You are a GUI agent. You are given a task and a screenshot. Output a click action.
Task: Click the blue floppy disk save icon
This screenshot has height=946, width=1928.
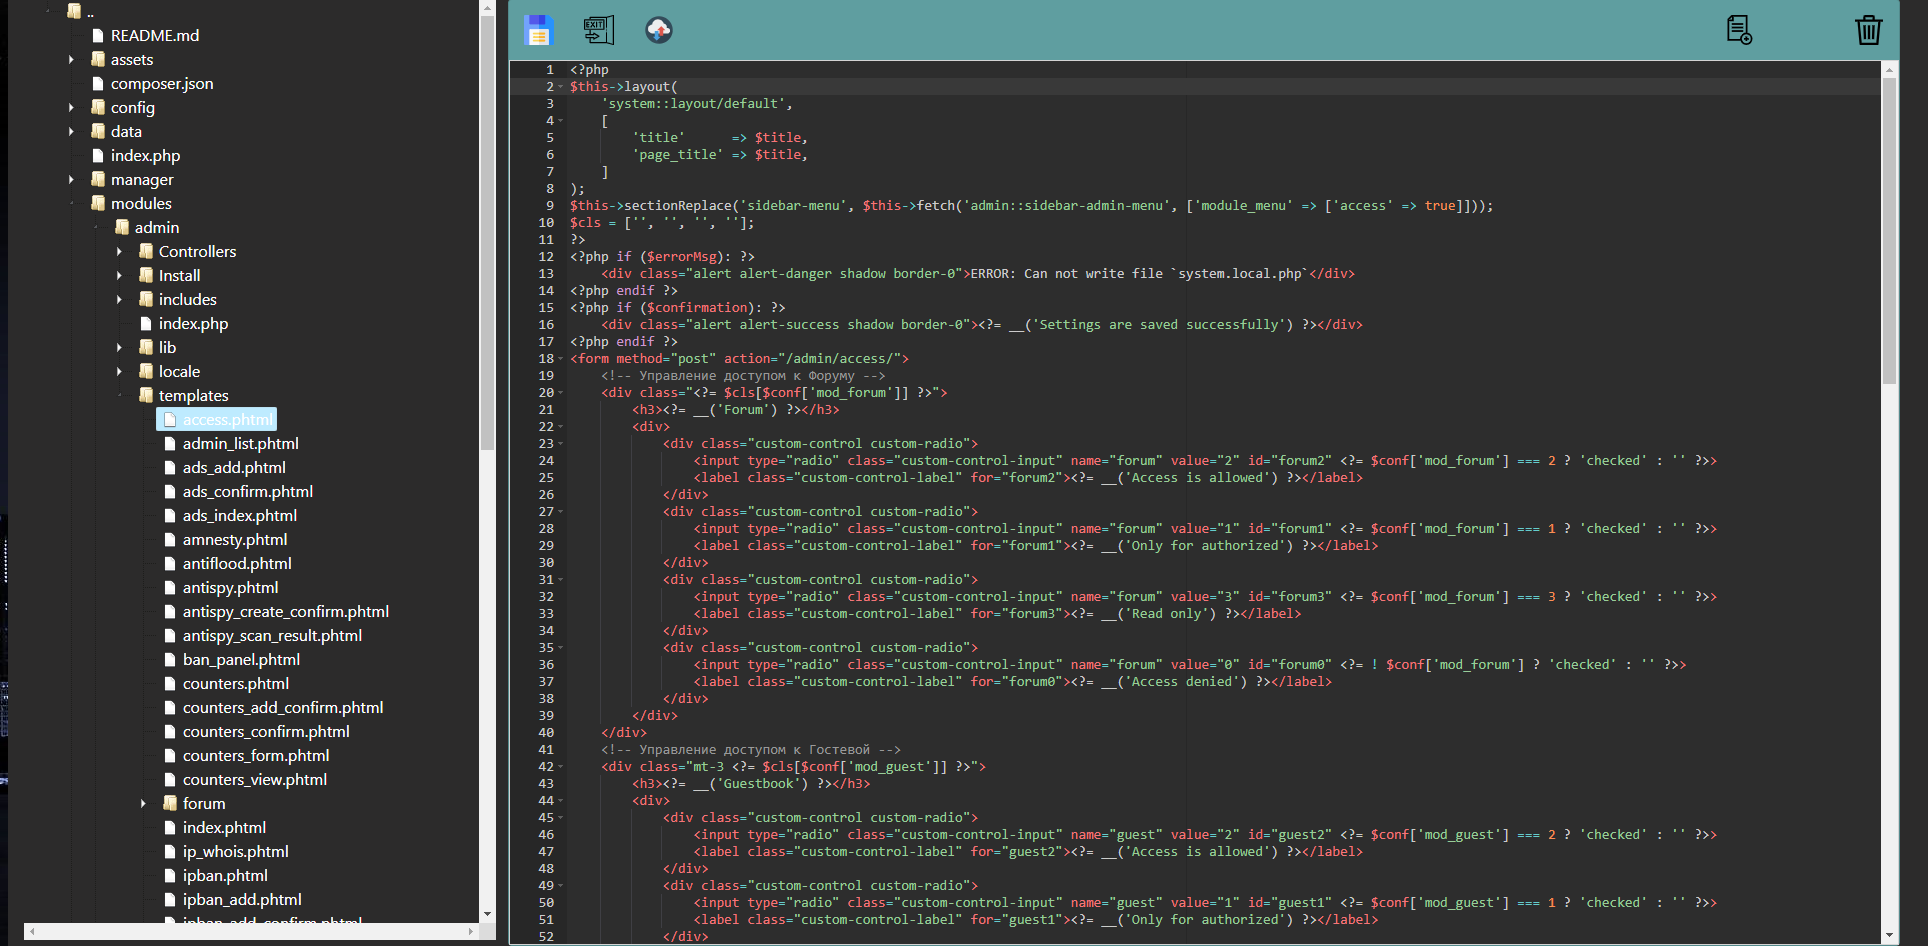tap(538, 30)
